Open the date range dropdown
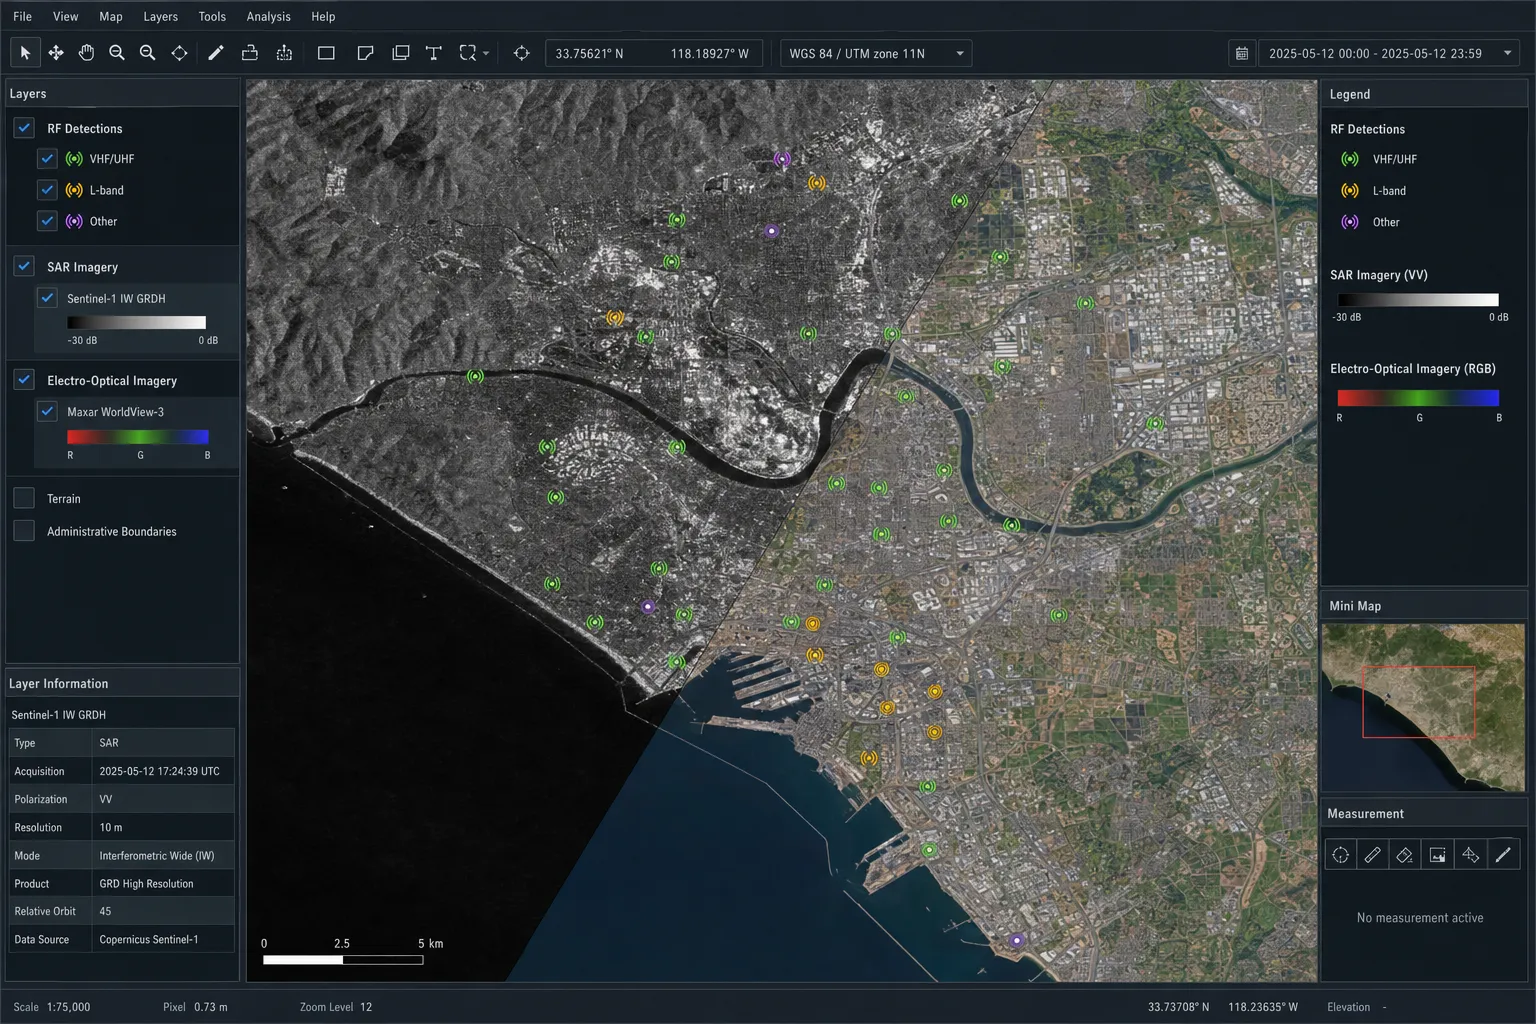The width and height of the screenshot is (1536, 1024). click(x=1389, y=54)
